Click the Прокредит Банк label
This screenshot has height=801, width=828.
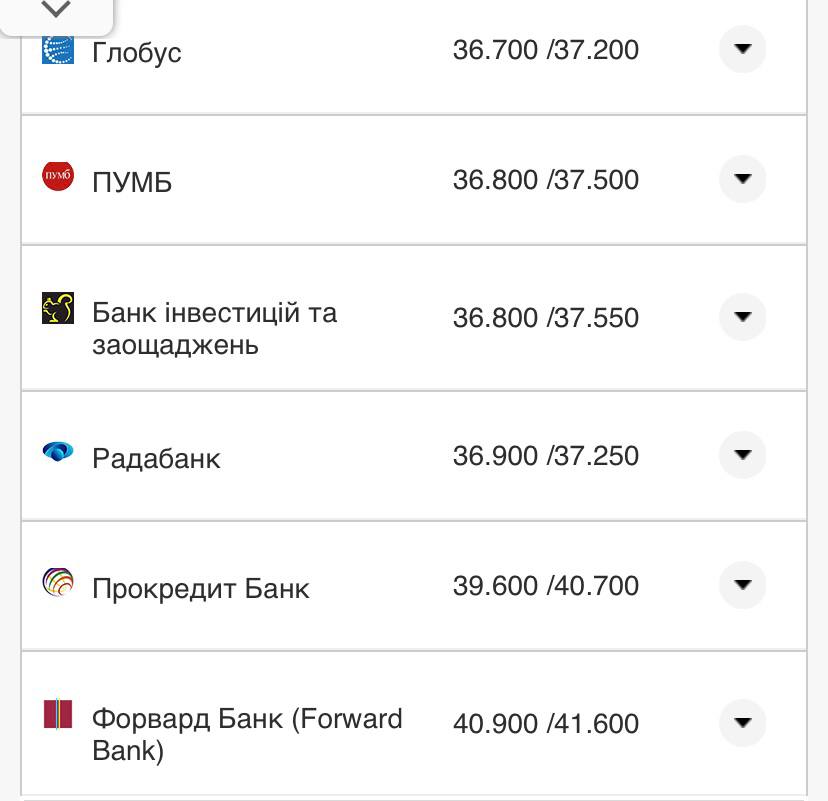pyautogui.click(x=200, y=588)
